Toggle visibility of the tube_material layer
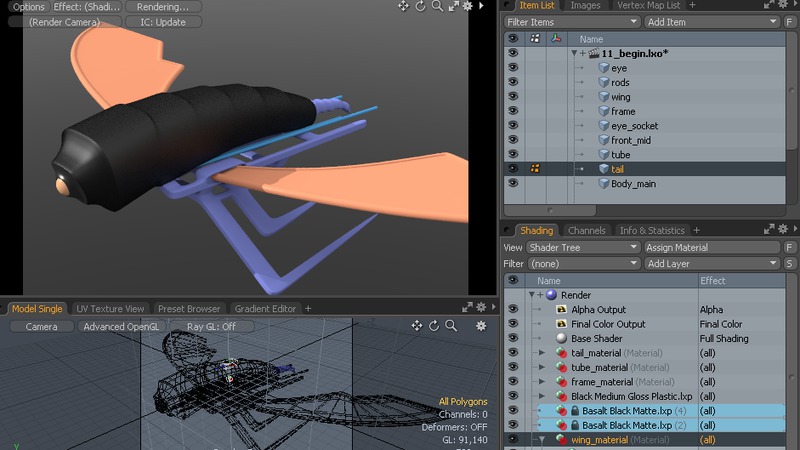The height and width of the screenshot is (450, 800). [513, 367]
